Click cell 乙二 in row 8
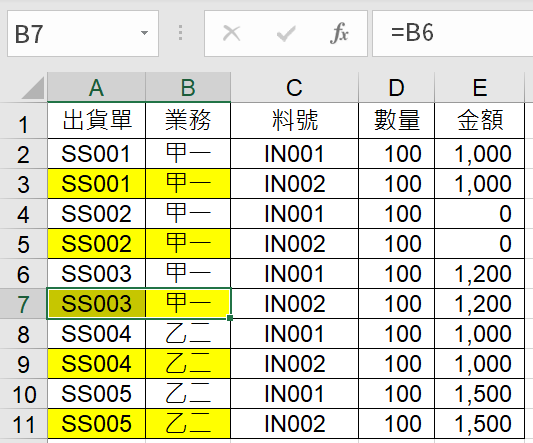The height and width of the screenshot is (443, 533). [x=188, y=334]
